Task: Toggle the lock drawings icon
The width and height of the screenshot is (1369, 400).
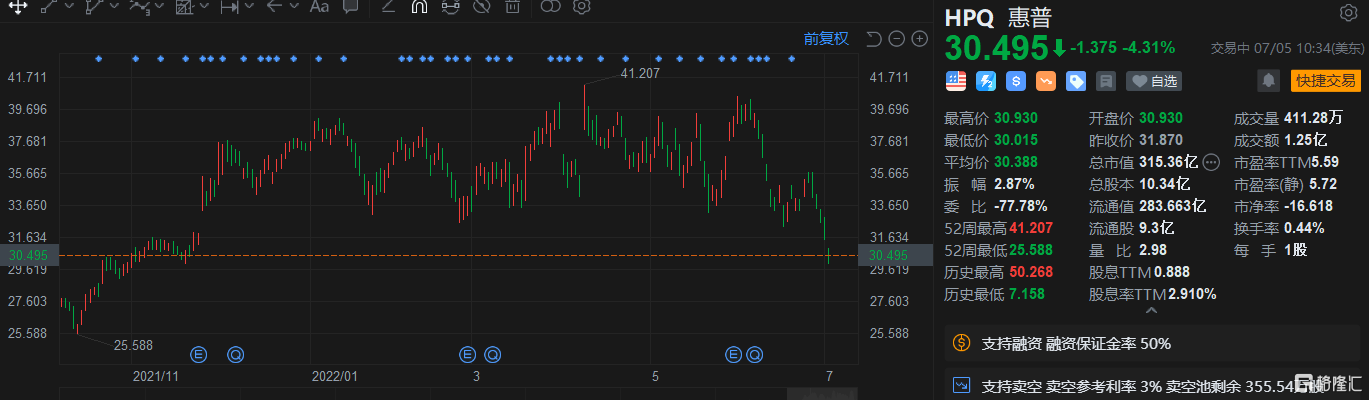Action: (450, 6)
